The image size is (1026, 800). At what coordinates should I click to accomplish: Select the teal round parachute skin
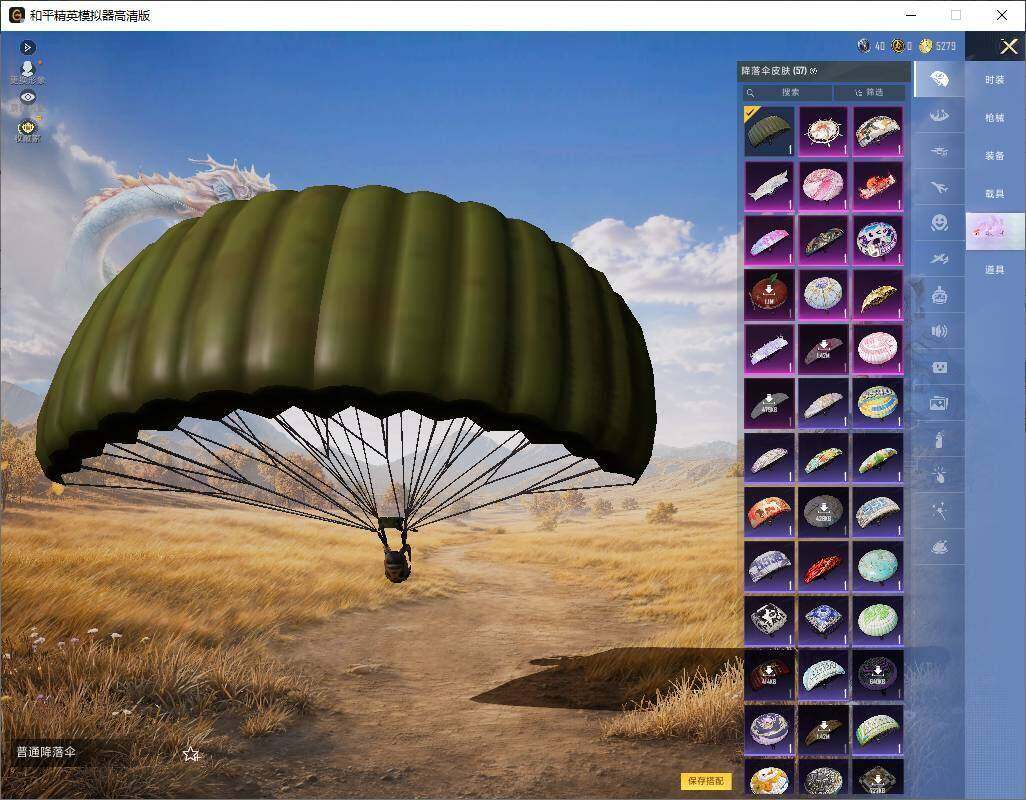point(878,566)
